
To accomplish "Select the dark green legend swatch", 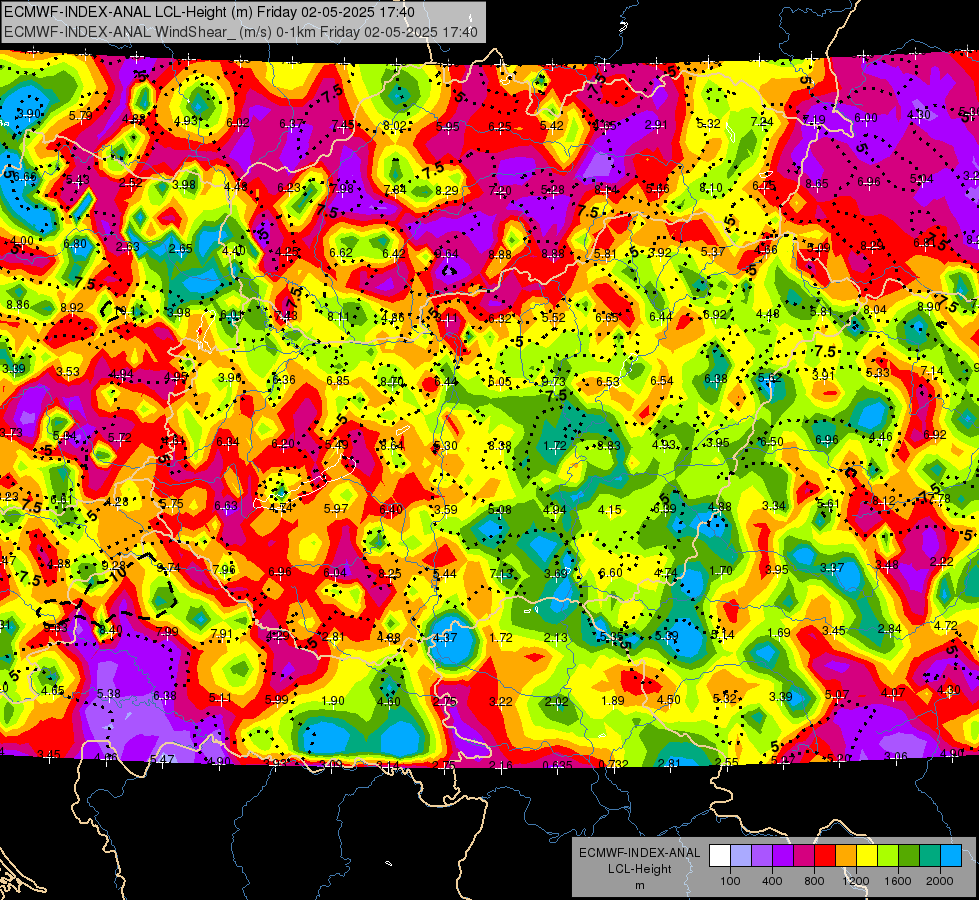I will pos(908,856).
